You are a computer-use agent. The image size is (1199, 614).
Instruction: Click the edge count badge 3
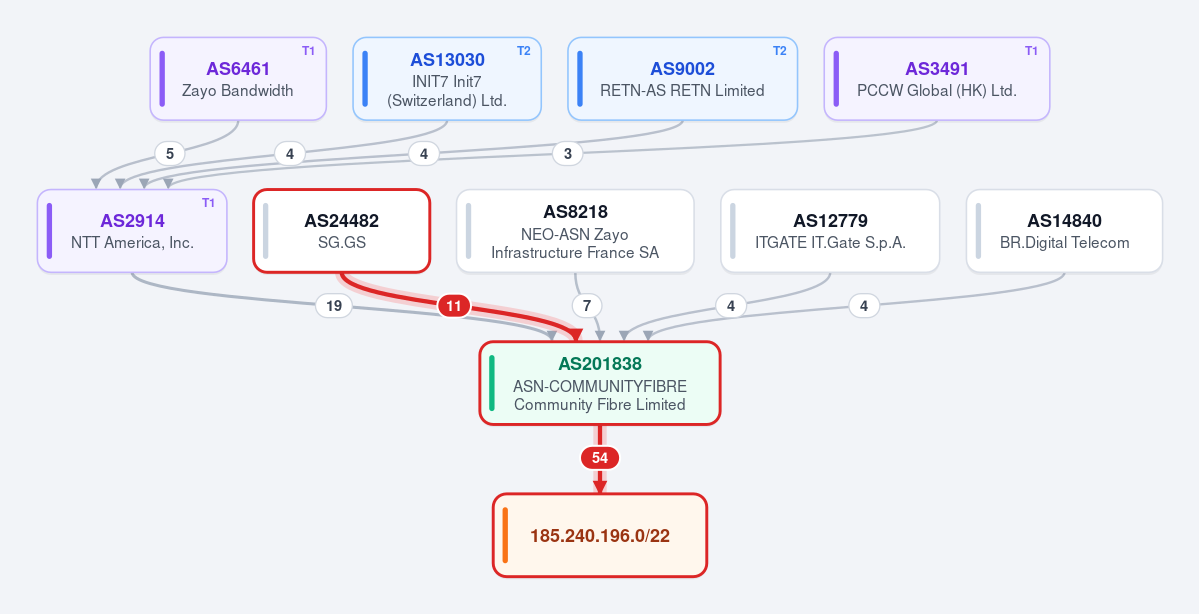567,154
